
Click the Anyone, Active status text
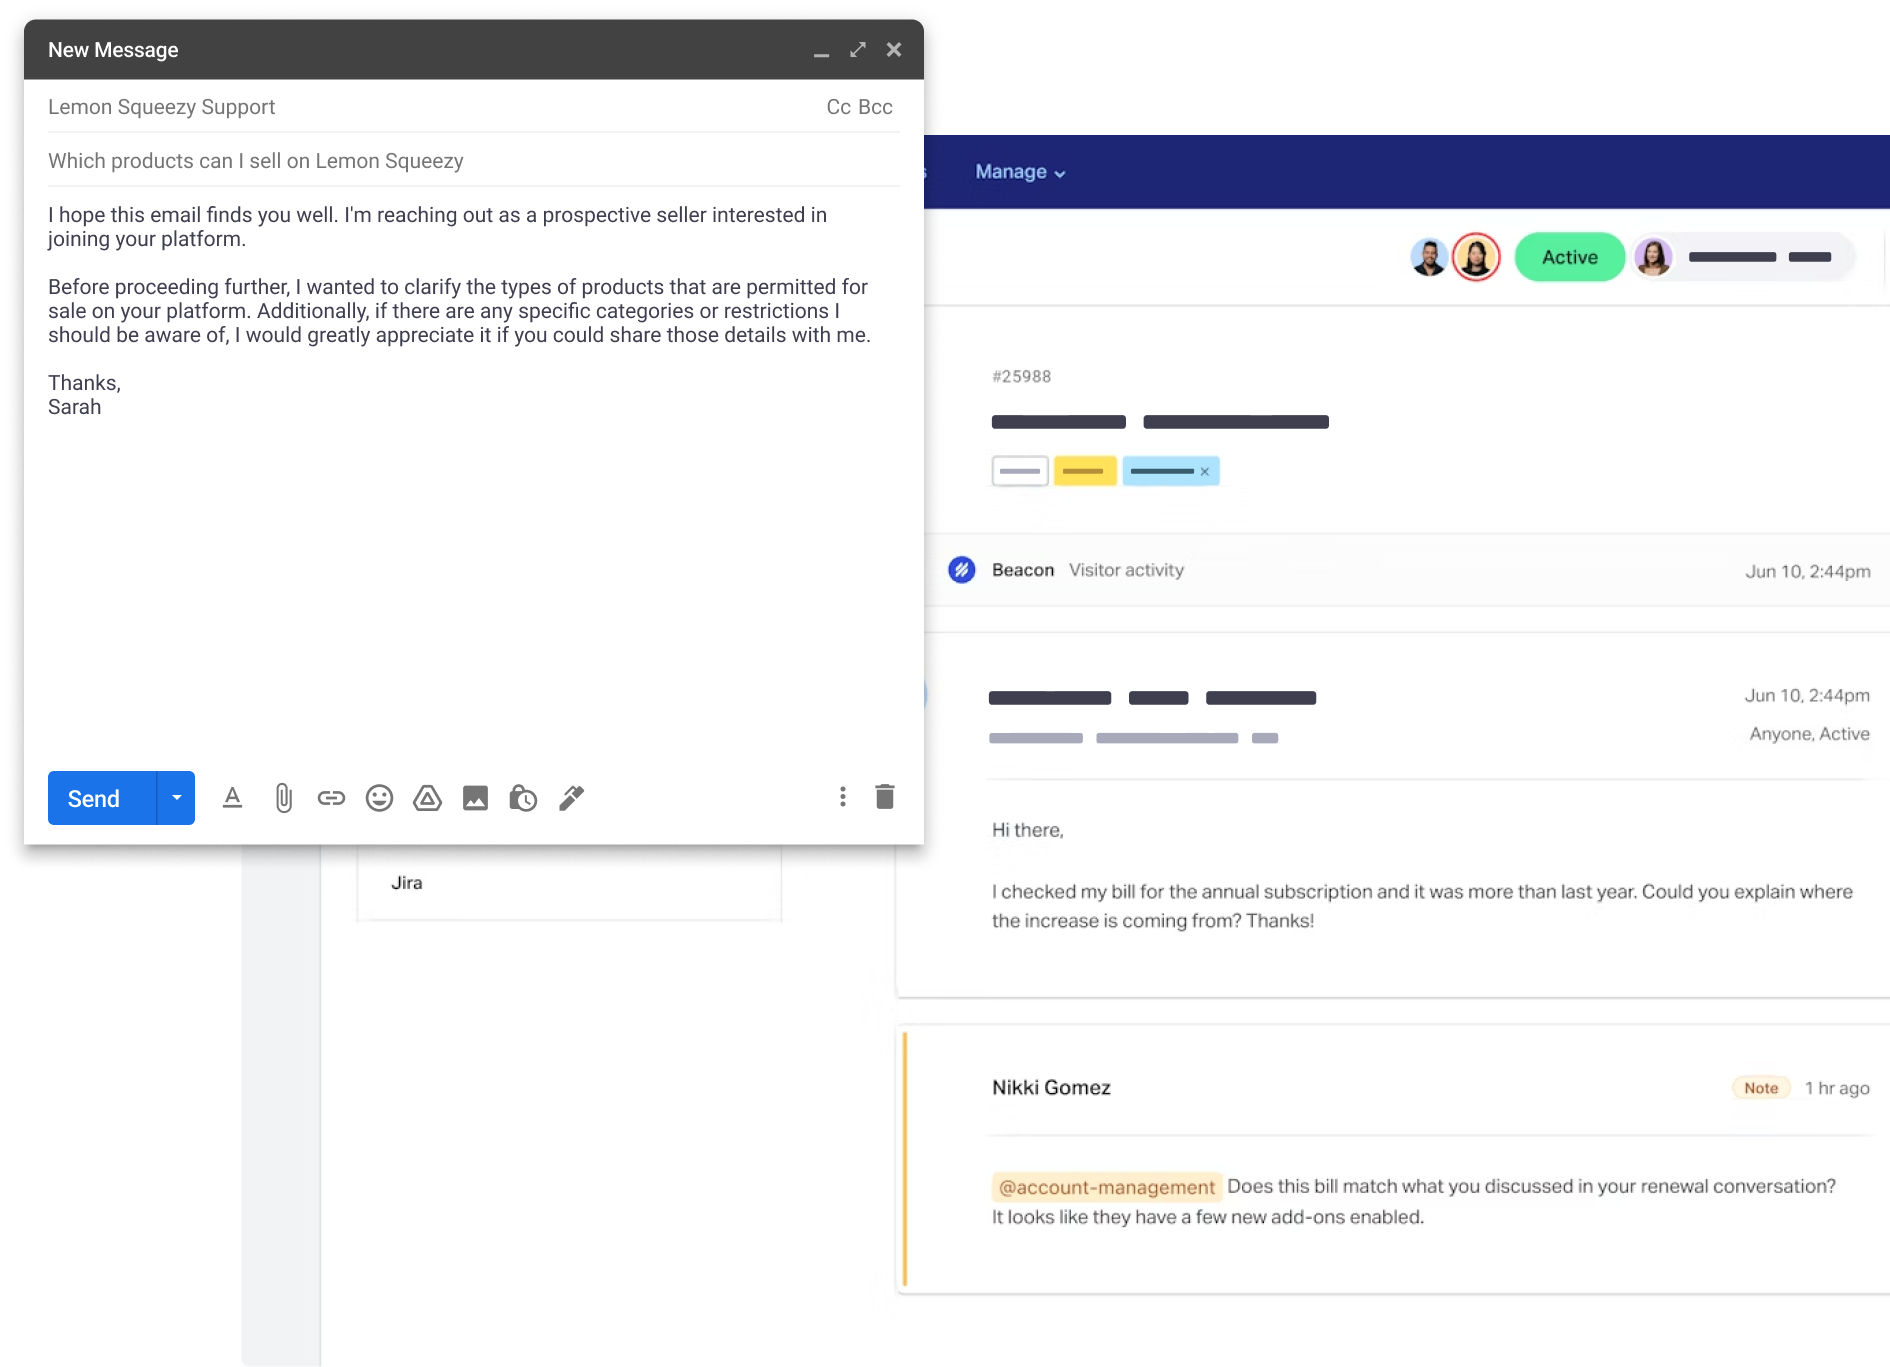tap(1809, 734)
